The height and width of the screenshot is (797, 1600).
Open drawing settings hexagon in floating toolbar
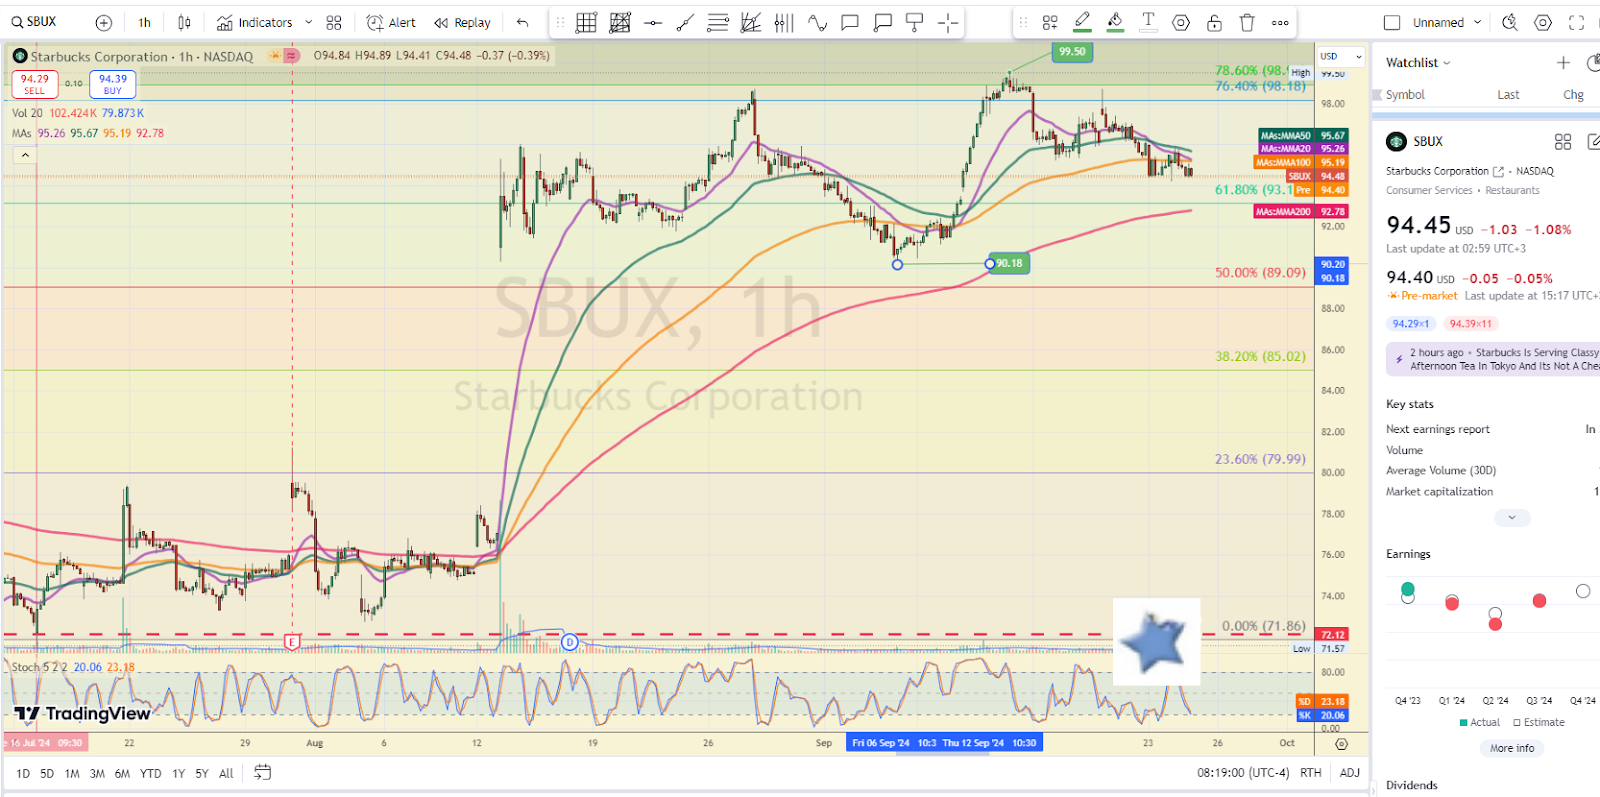(1181, 23)
